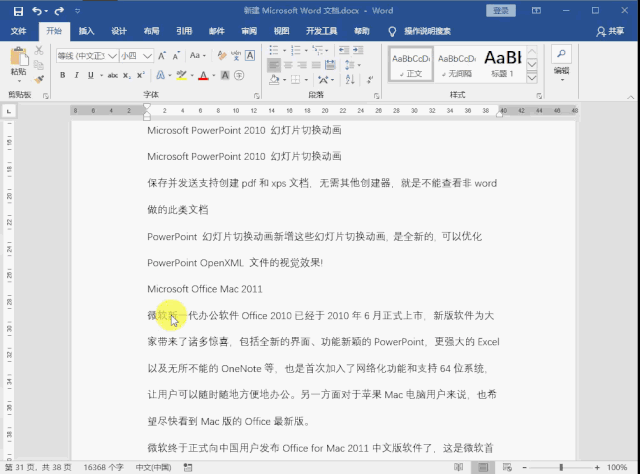Apply the red font color
The width and height of the screenshot is (640, 474).
pyautogui.click(x=203, y=76)
